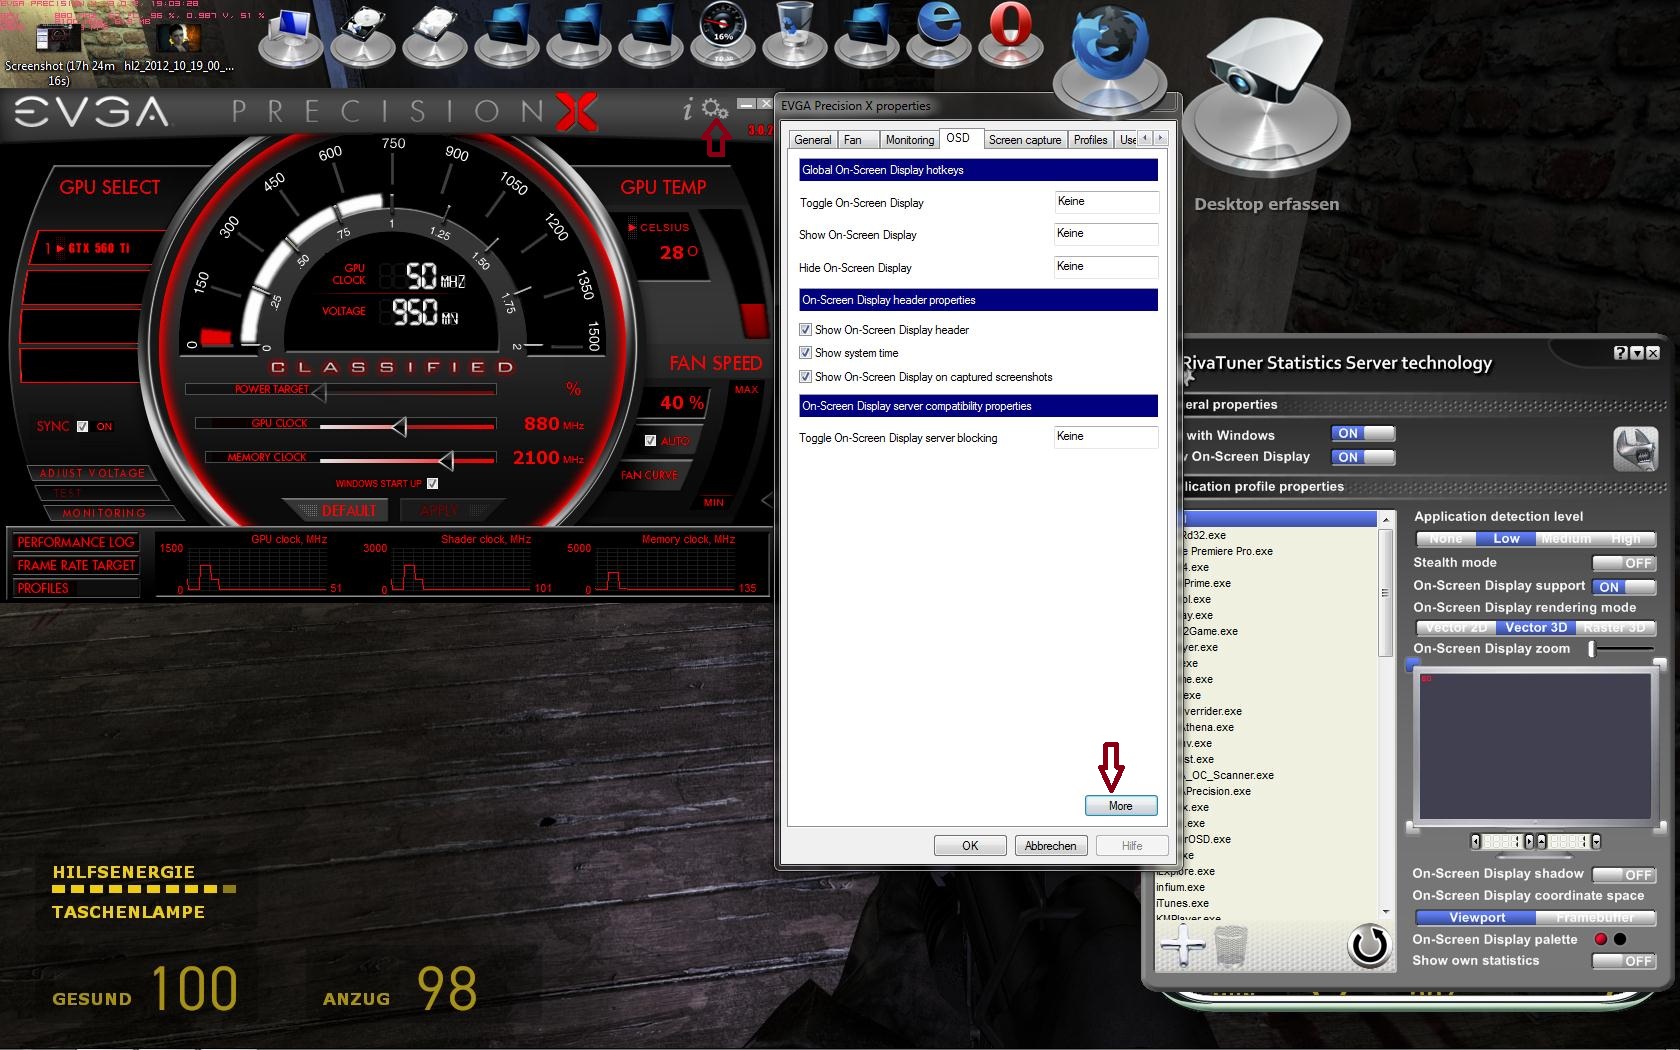Screen dimensions: 1680x1050
Task: Click the On-Screen Display zoom slider
Action: (x=1622, y=649)
